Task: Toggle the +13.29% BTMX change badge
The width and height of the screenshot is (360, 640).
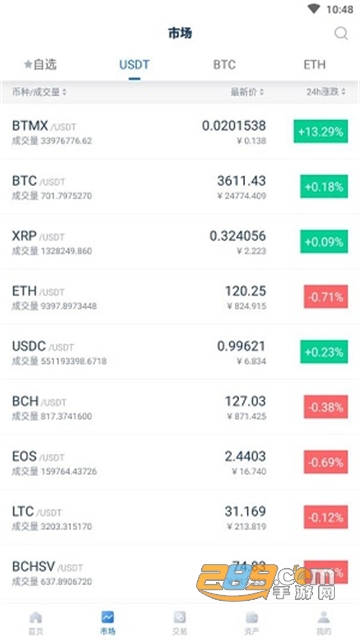Action: [321, 131]
